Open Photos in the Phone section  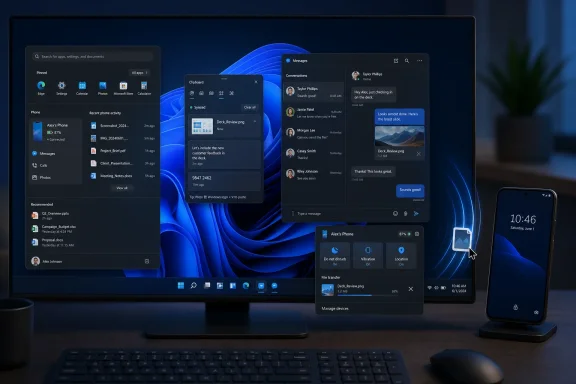coord(42,177)
